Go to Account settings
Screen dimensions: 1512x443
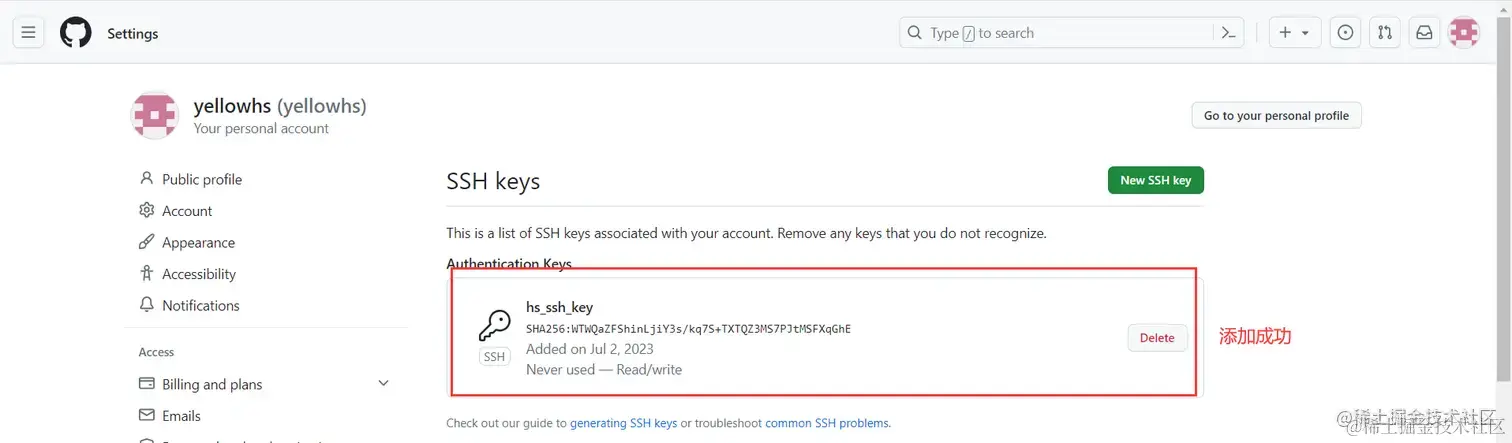187,211
